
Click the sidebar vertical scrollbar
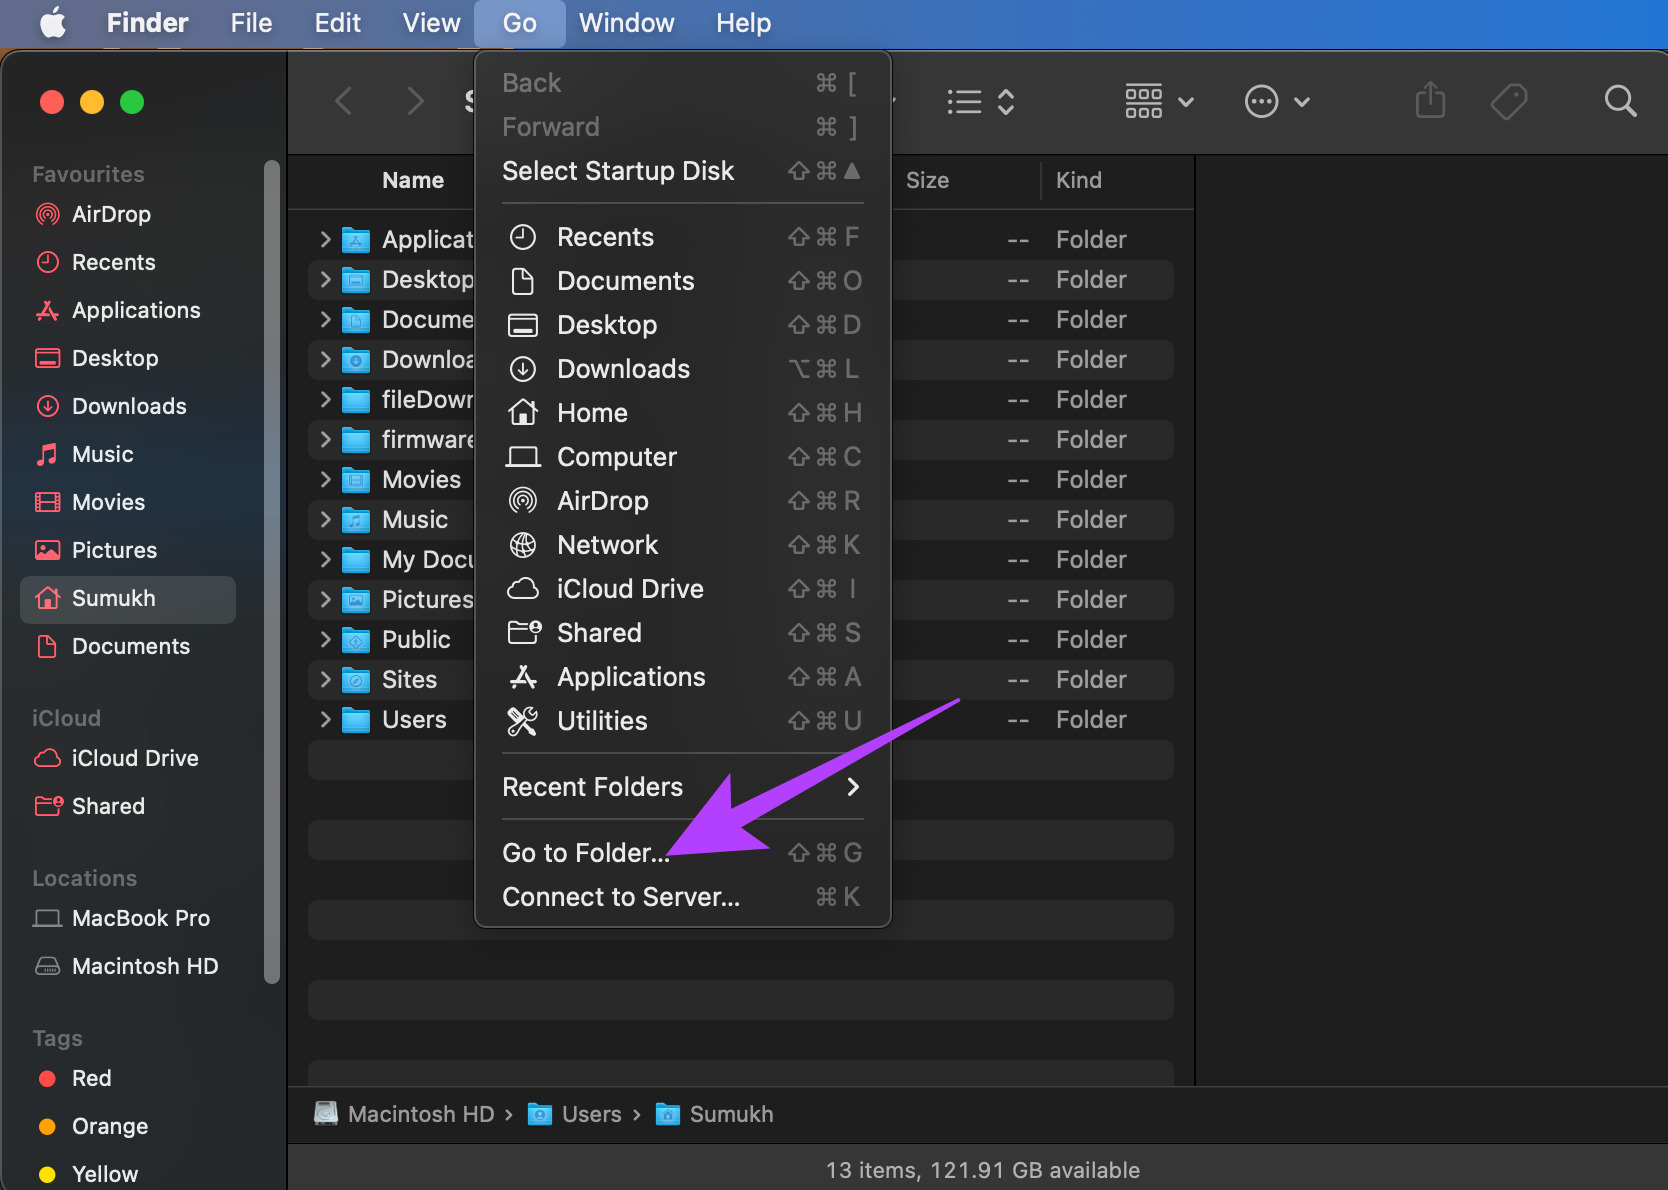(271, 570)
